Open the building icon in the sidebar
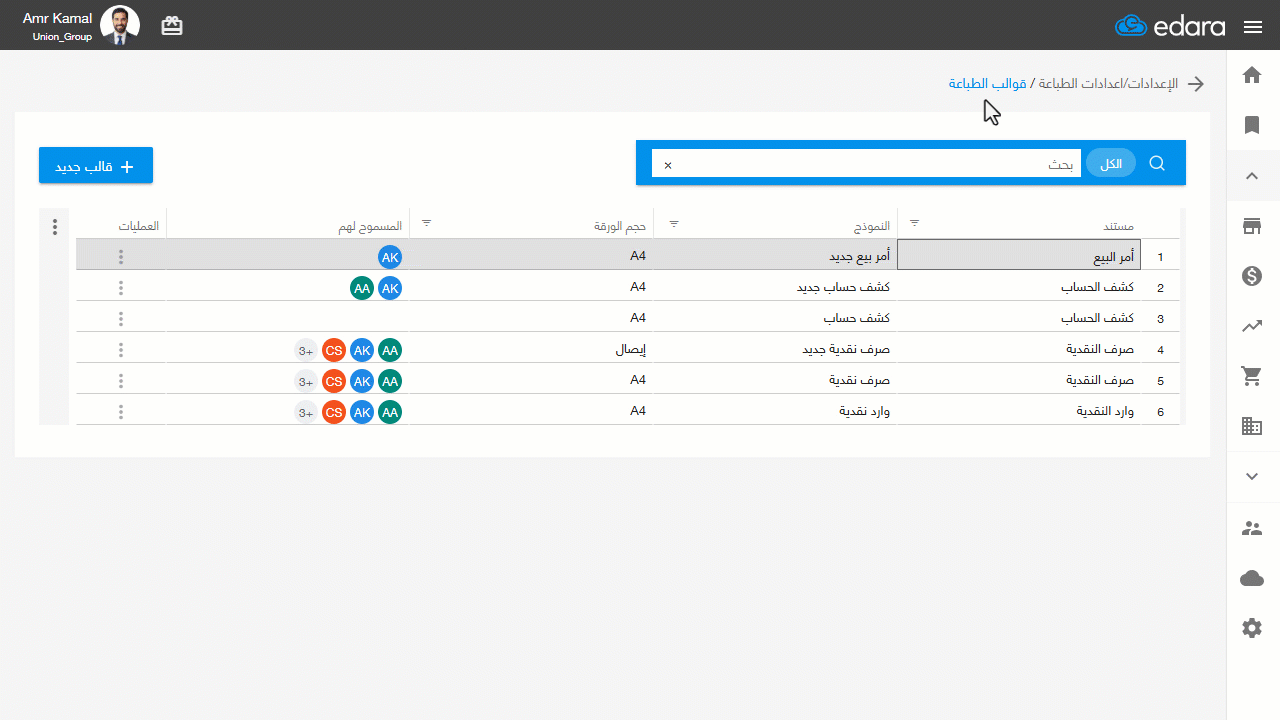Screen dimensions: 1280x720 click(1252, 426)
